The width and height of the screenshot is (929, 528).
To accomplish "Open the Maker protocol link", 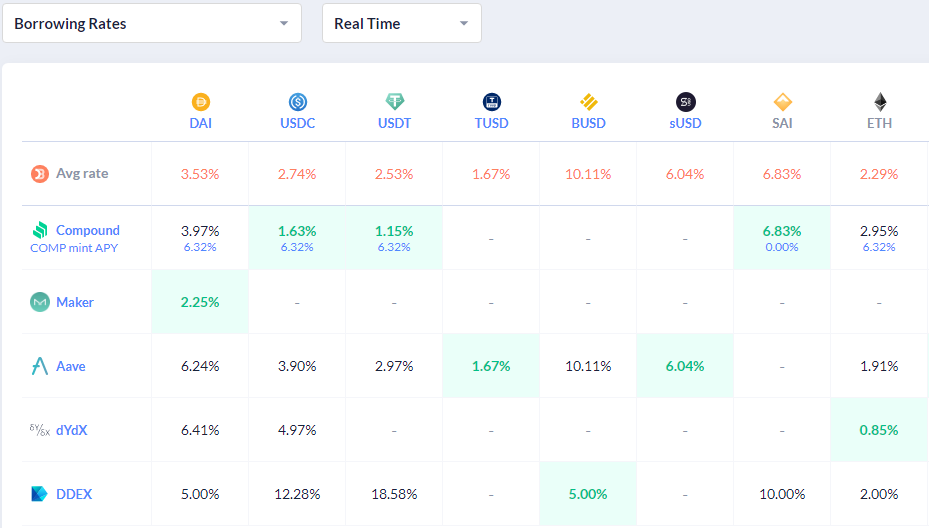I will click(75, 302).
